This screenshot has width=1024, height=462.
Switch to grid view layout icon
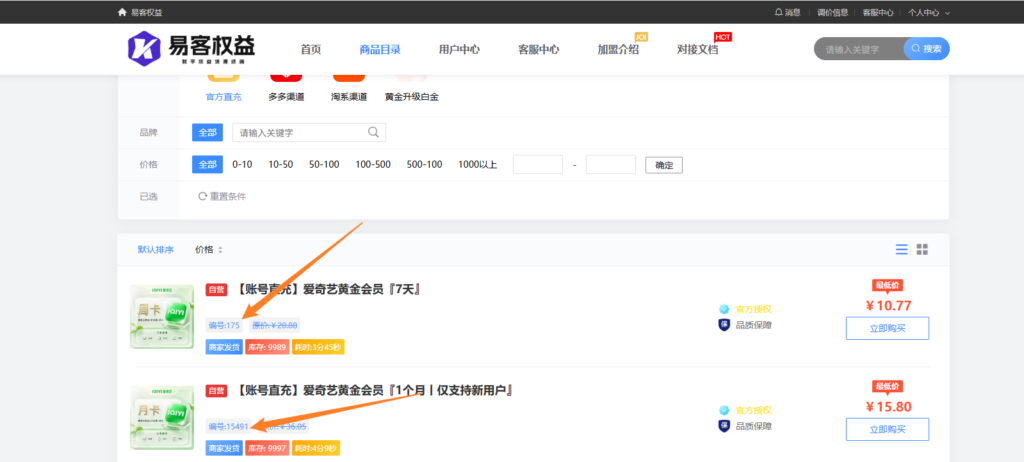pyautogui.click(x=922, y=249)
